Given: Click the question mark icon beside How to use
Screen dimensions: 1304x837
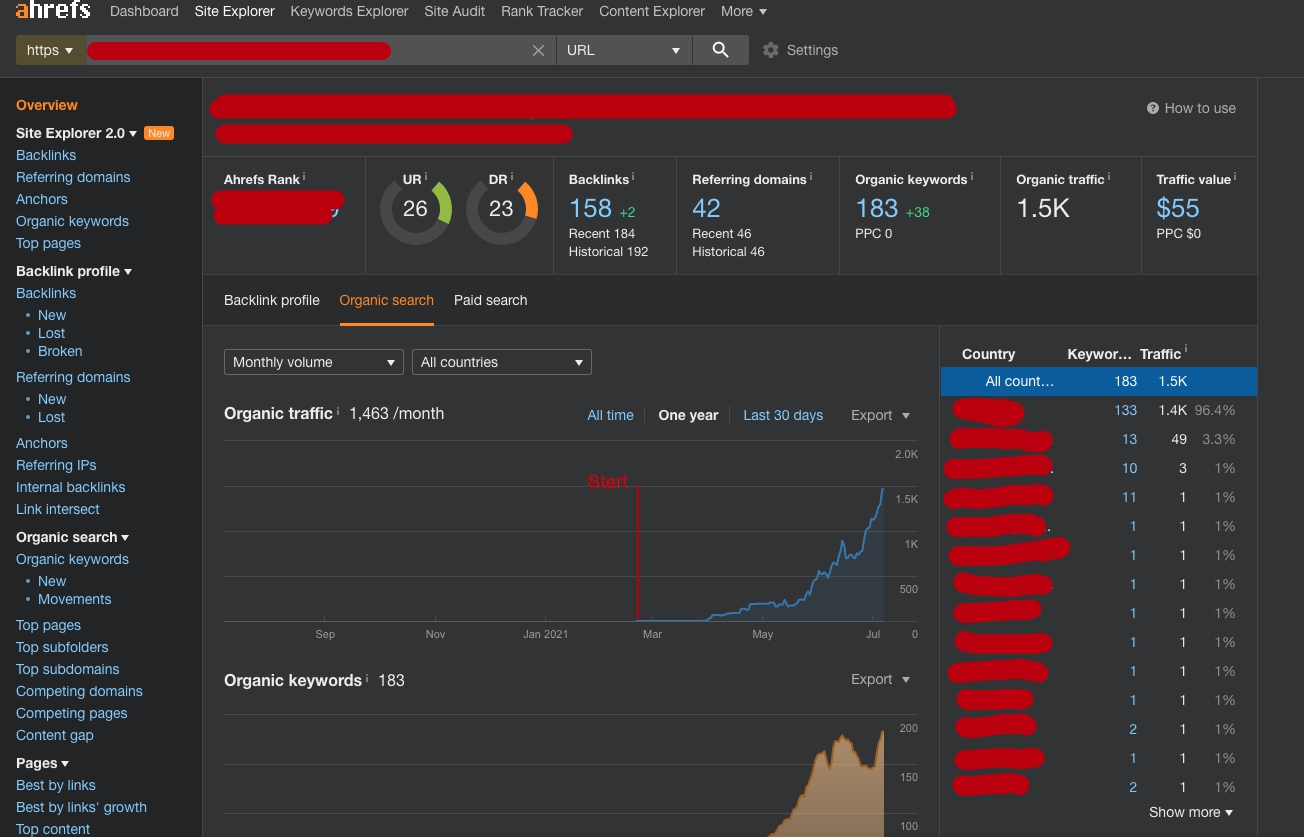Looking at the screenshot, I should click(x=1153, y=108).
